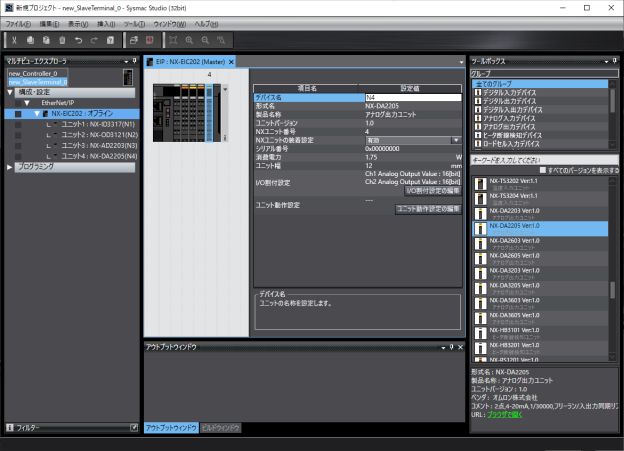624x451 pixels.
Task: Click status box beside ユニット4 NX-DA2205
Action: tap(18, 156)
